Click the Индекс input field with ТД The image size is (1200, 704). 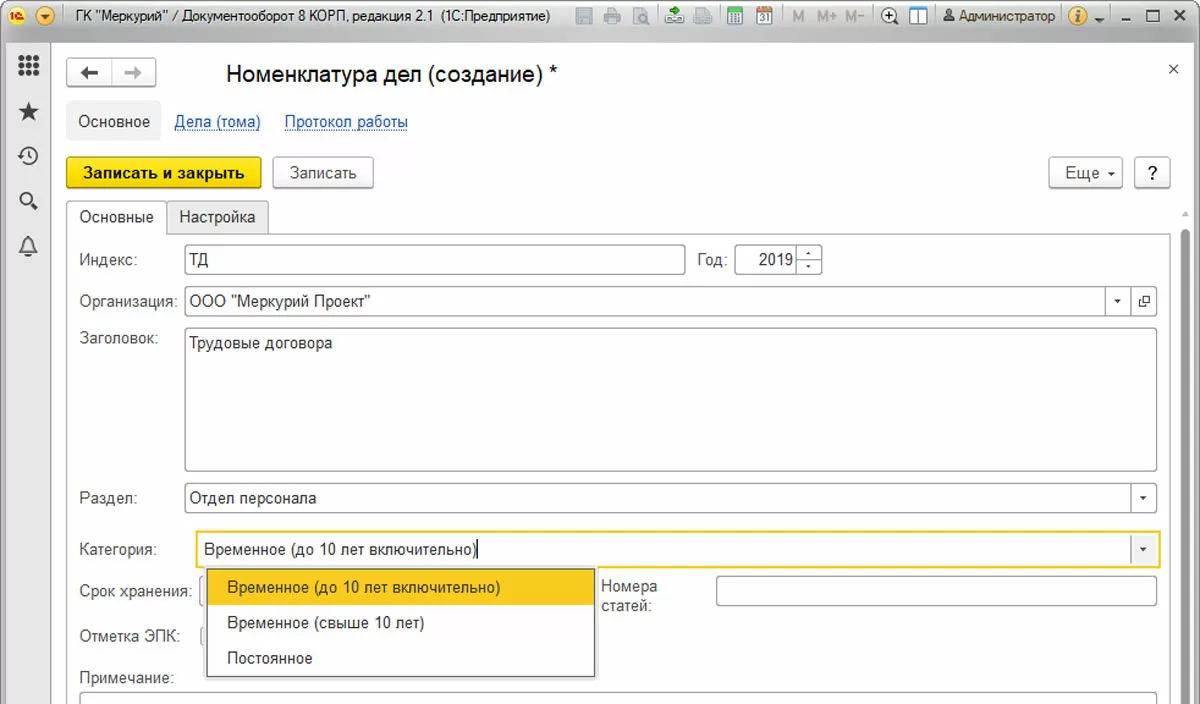coord(435,260)
